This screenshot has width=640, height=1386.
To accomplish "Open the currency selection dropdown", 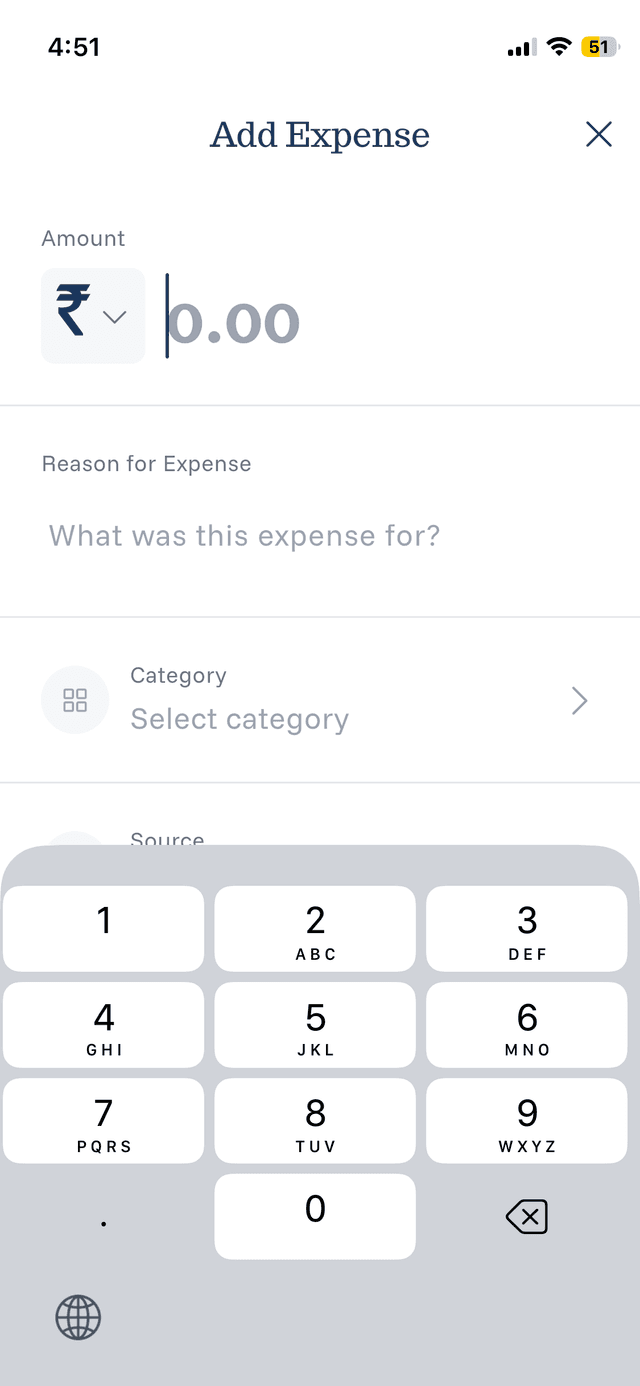I will click(113, 317).
